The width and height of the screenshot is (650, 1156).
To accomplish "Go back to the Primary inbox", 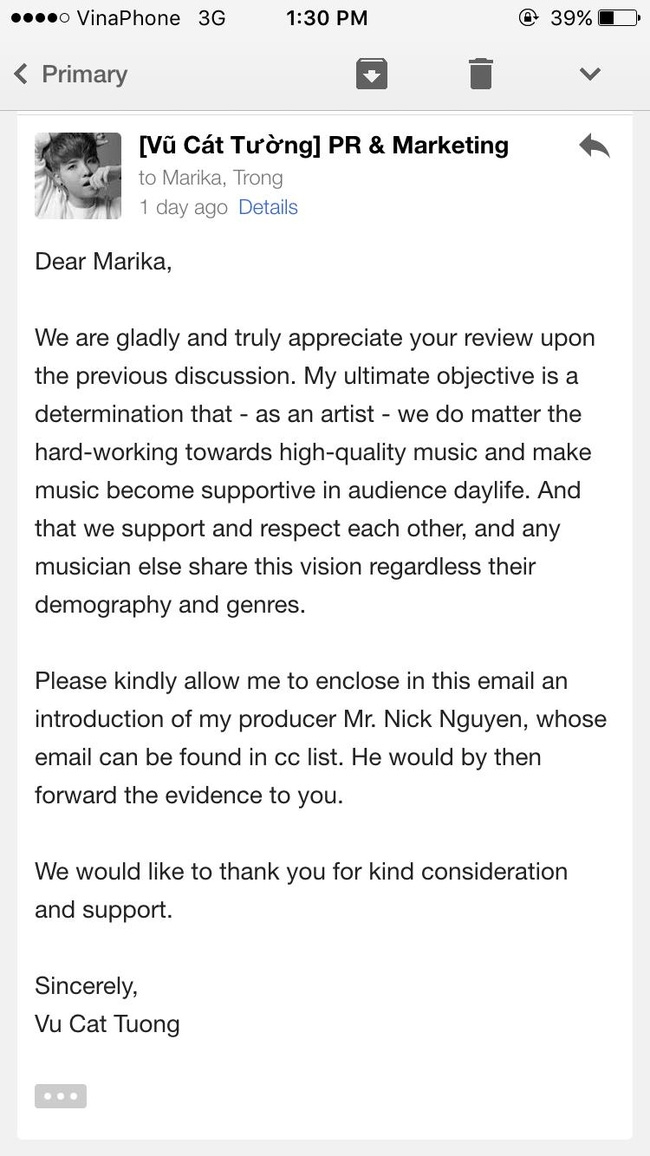I will pyautogui.click(x=71, y=74).
